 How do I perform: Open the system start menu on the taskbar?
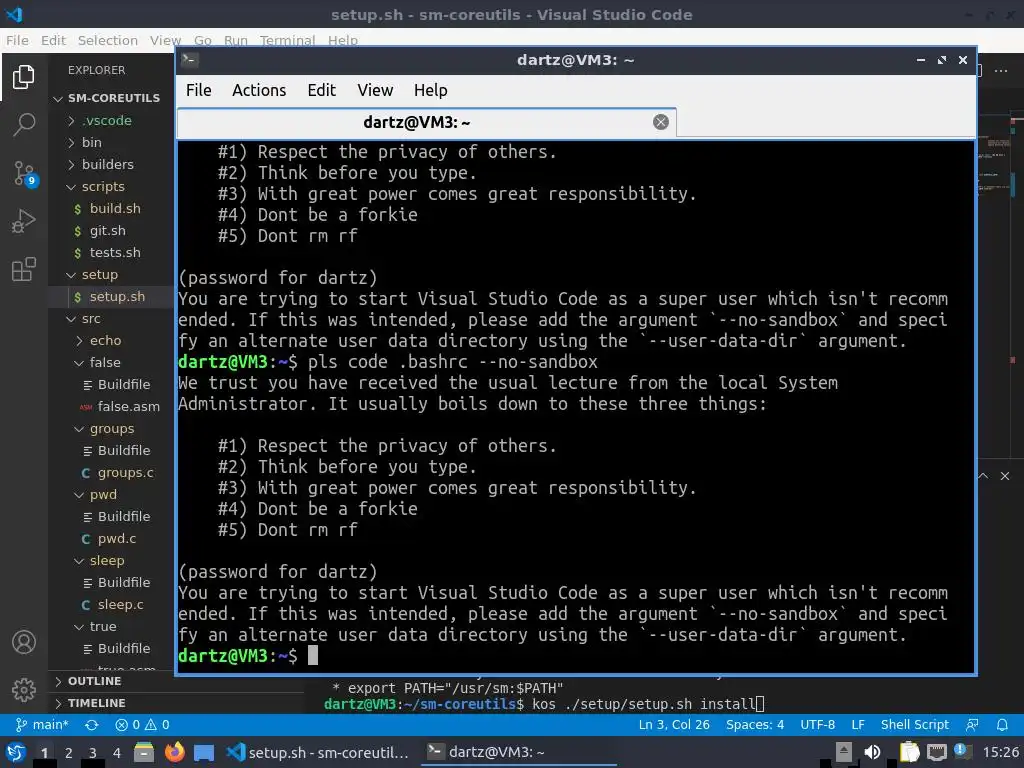pyautogui.click(x=16, y=752)
